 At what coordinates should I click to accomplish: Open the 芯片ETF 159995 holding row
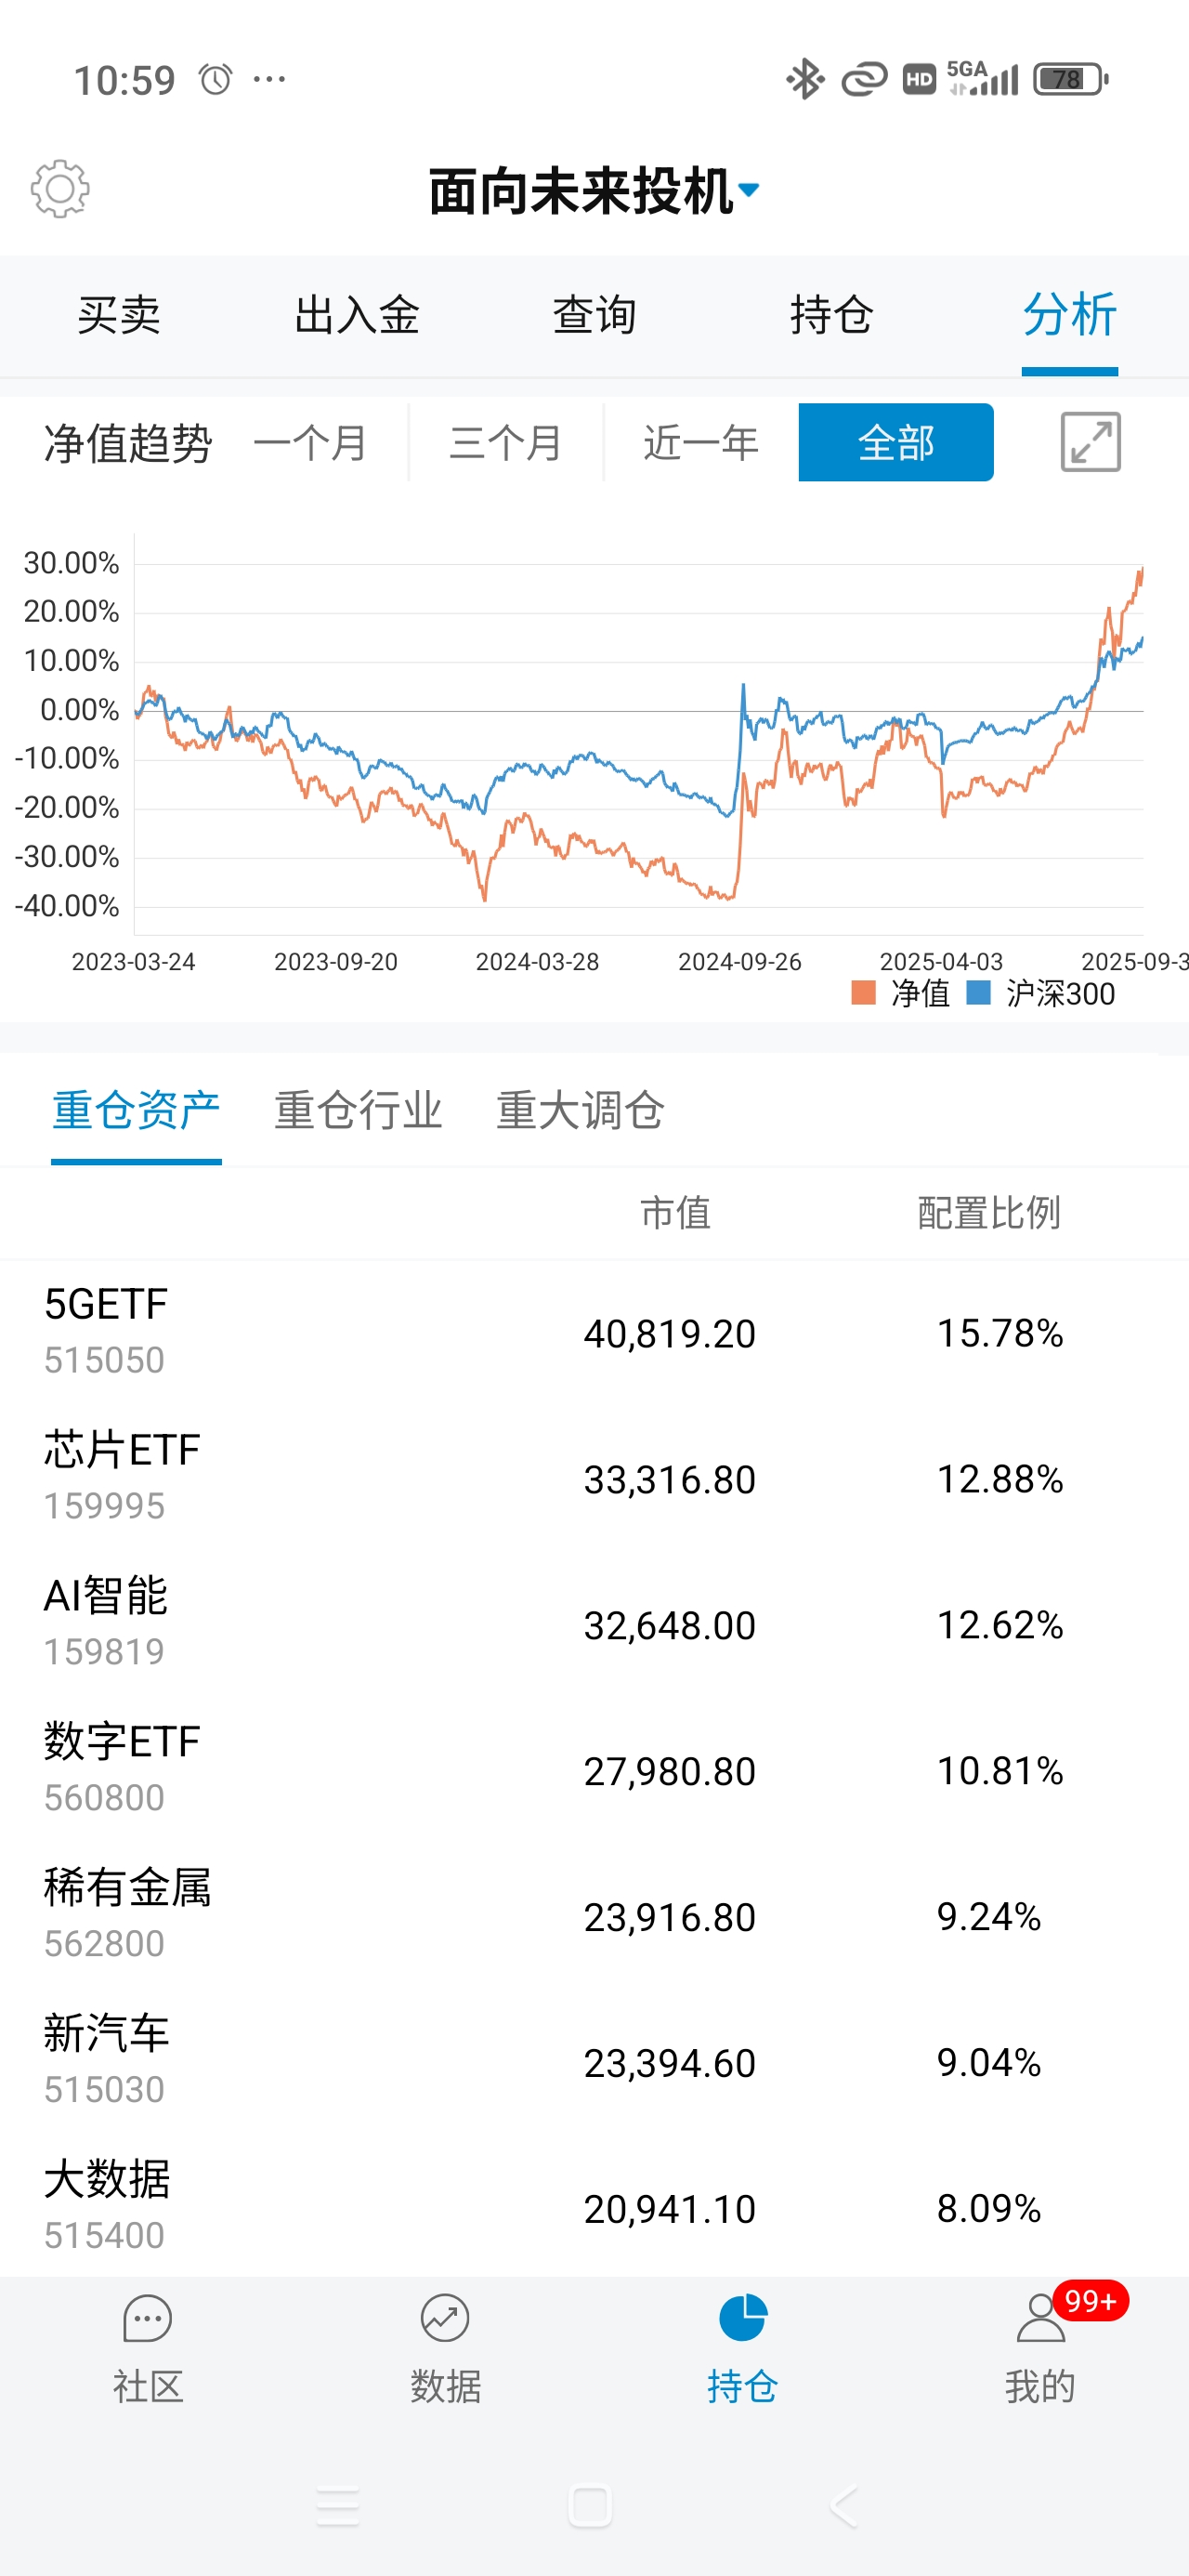594,1478
